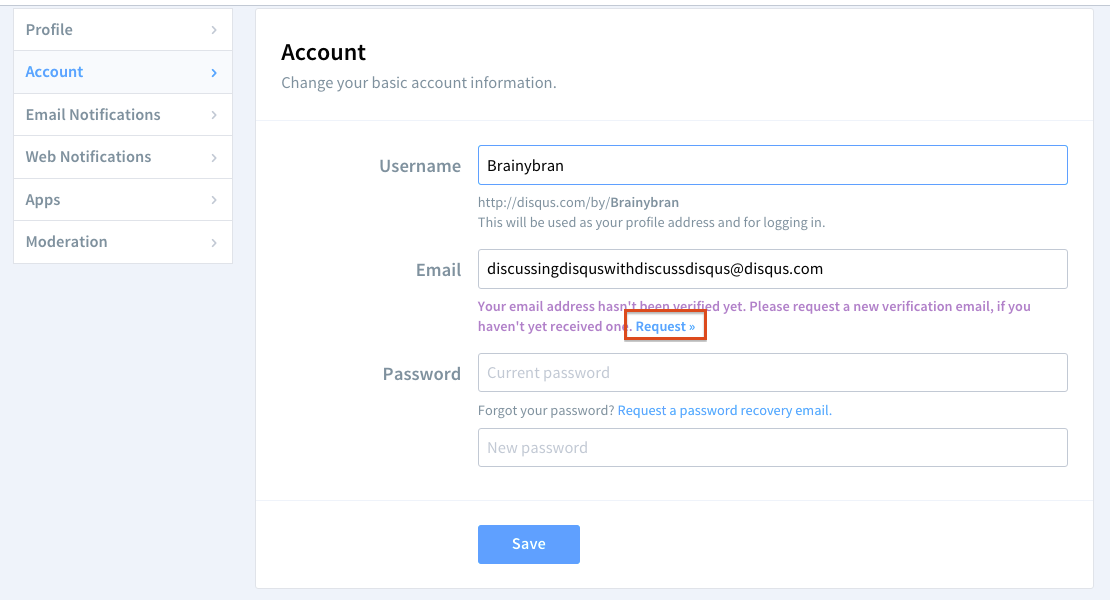Click the chevron arrow beside Profile
Screen dimensions: 1110x600
coord(214,30)
